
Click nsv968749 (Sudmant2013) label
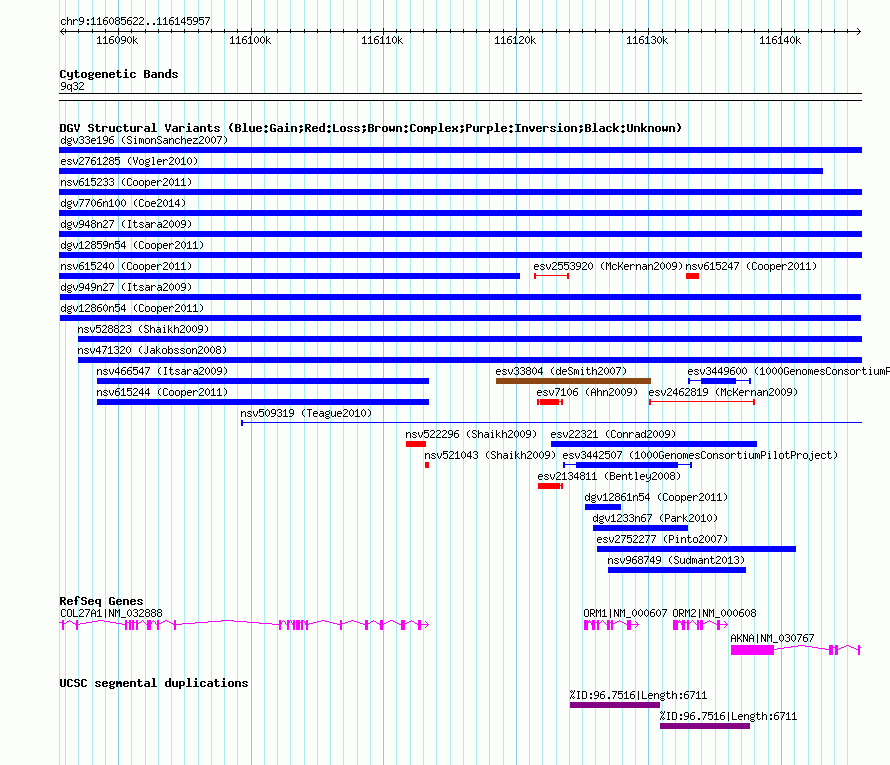(x=676, y=560)
